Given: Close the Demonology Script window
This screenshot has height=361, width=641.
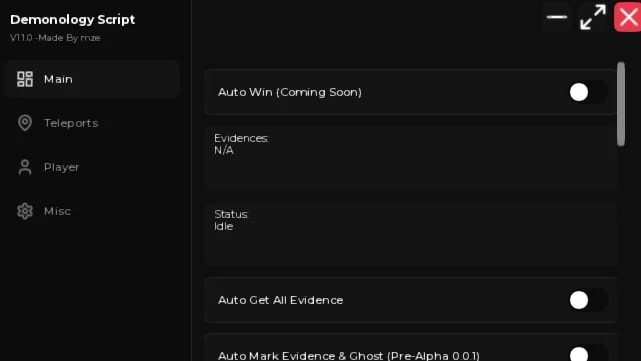Looking at the screenshot, I should pos(628,17).
